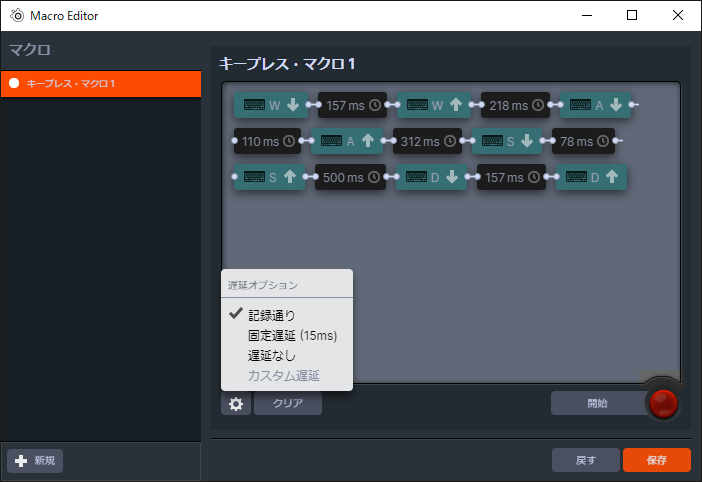Click the 新規 button to add macro
702x482 pixels.
pos(35,461)
